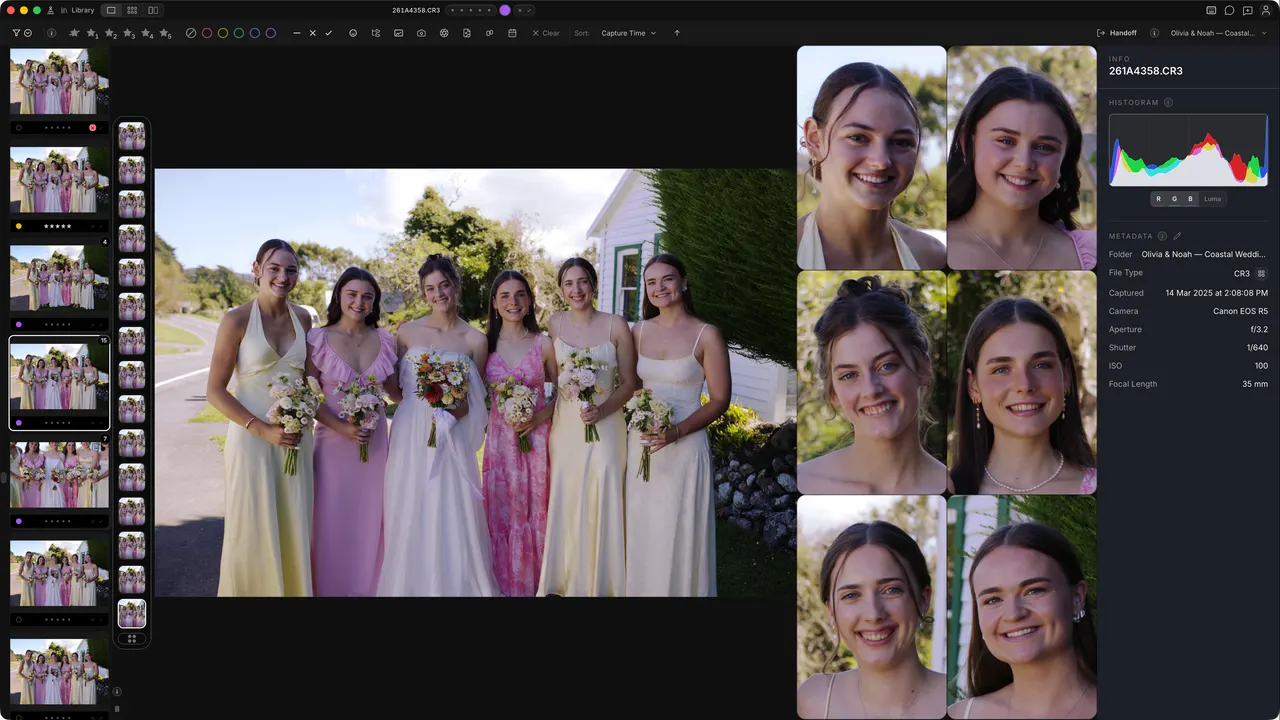Toggle the B histogram channel

[1190, 199]
